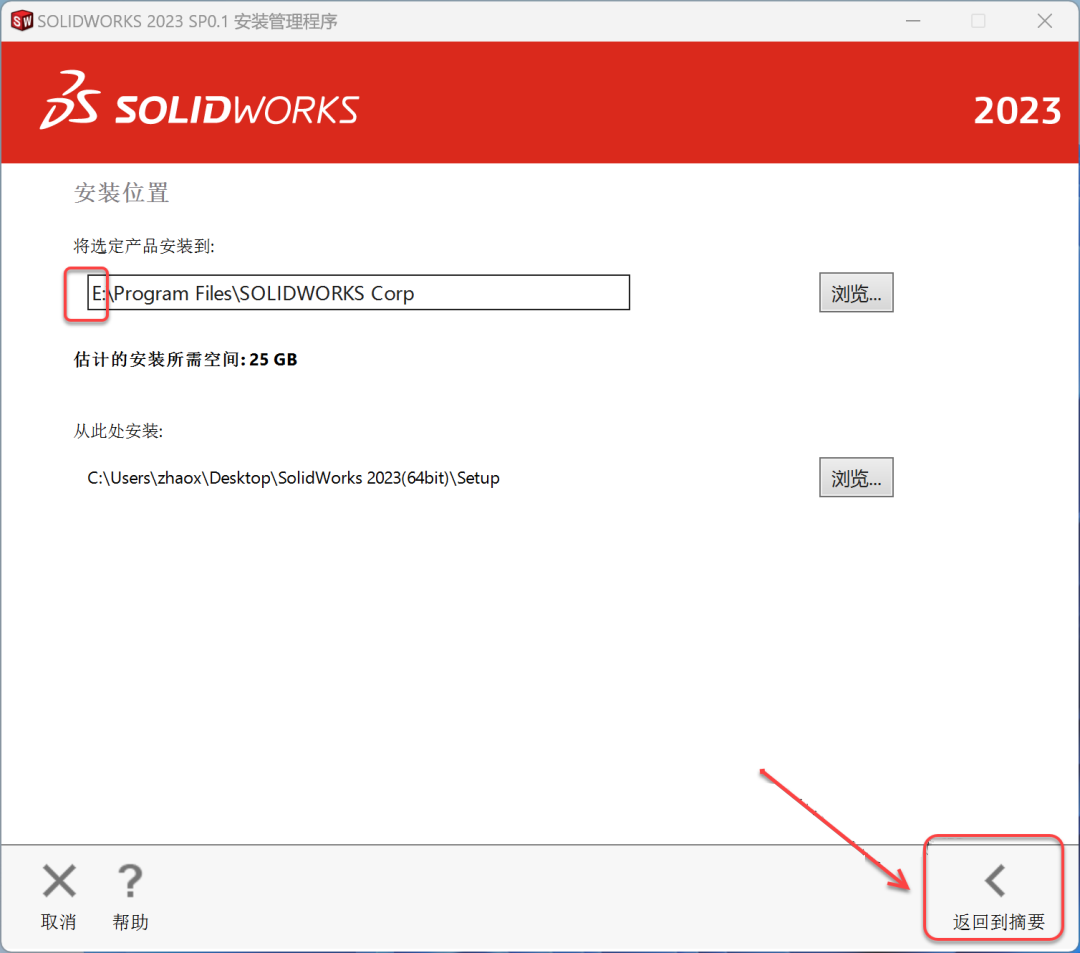Click the question mark icon above 帮助

(130, 881)
